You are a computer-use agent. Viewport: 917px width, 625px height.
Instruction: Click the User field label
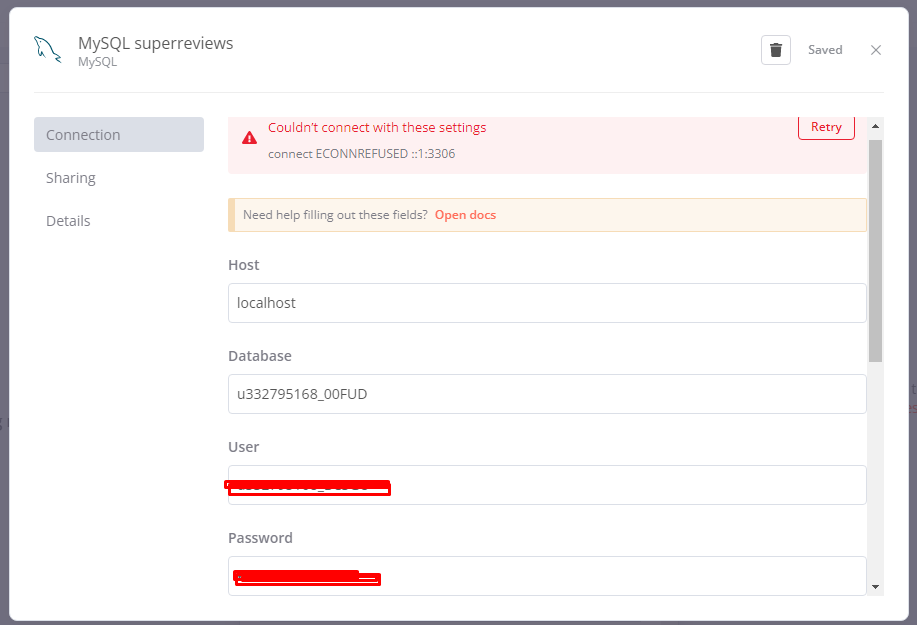click(x=243, y=447)
